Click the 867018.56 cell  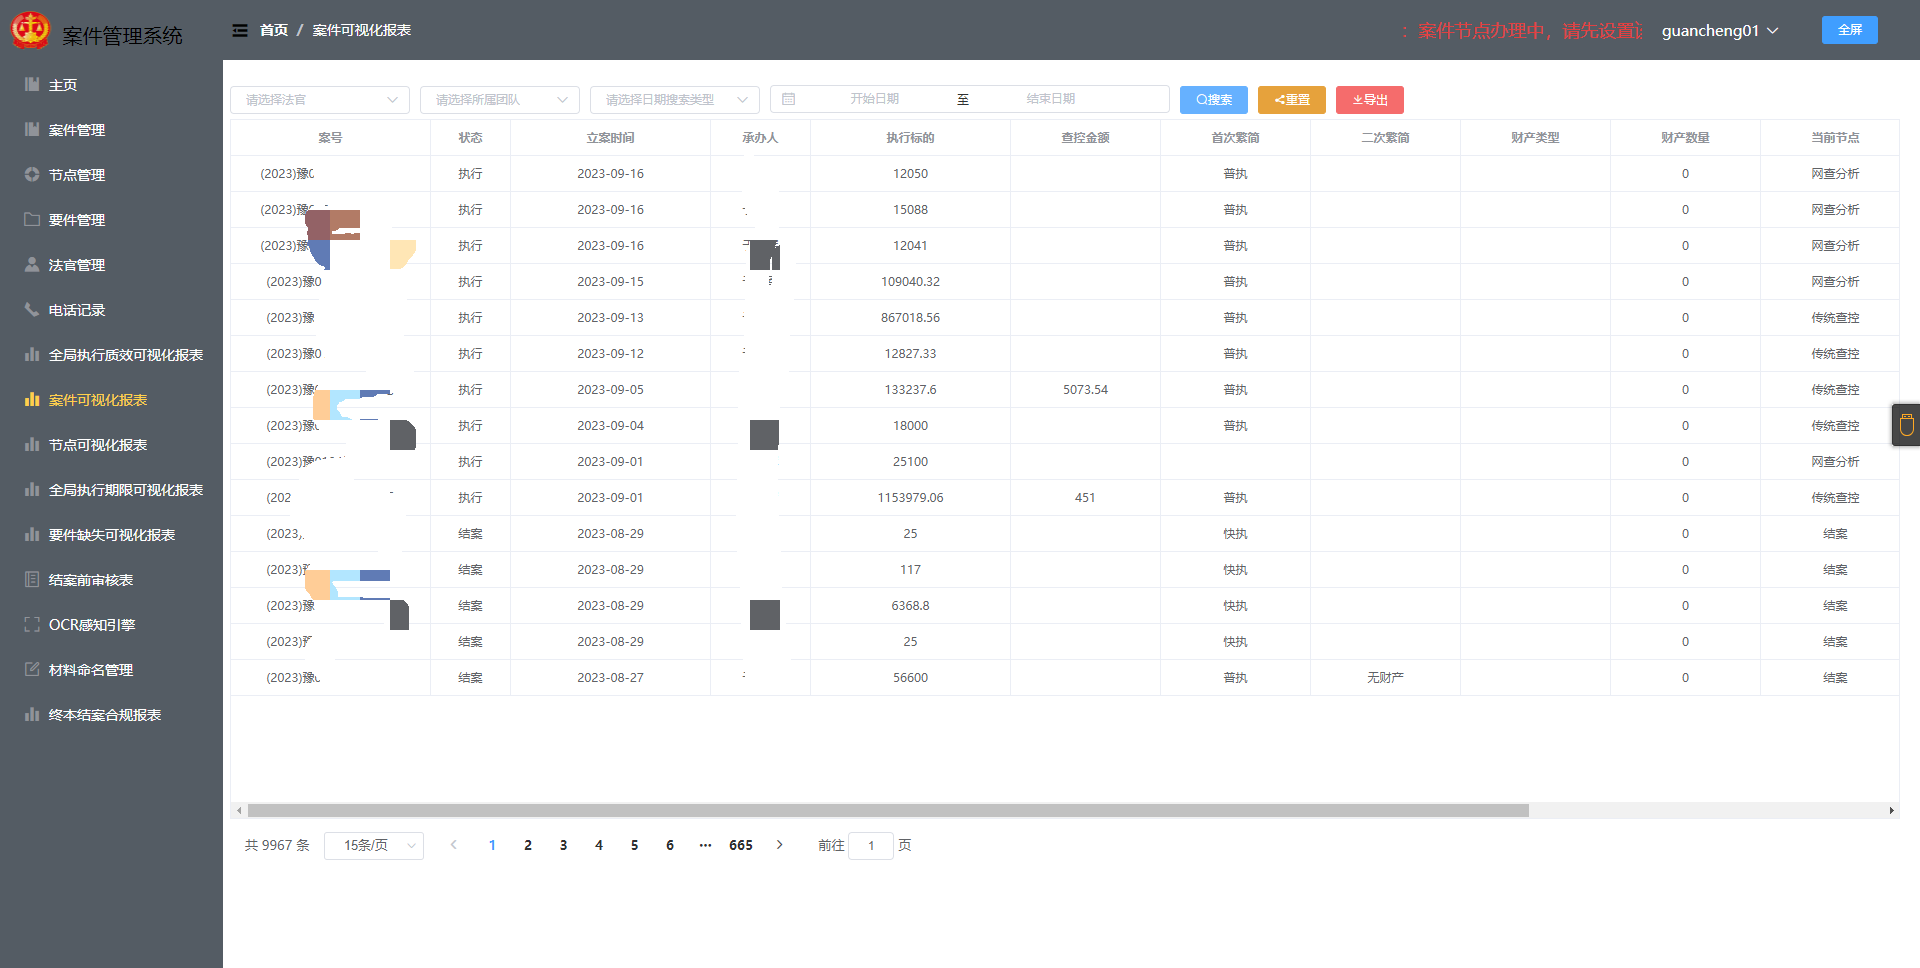(x=910, y=318)
